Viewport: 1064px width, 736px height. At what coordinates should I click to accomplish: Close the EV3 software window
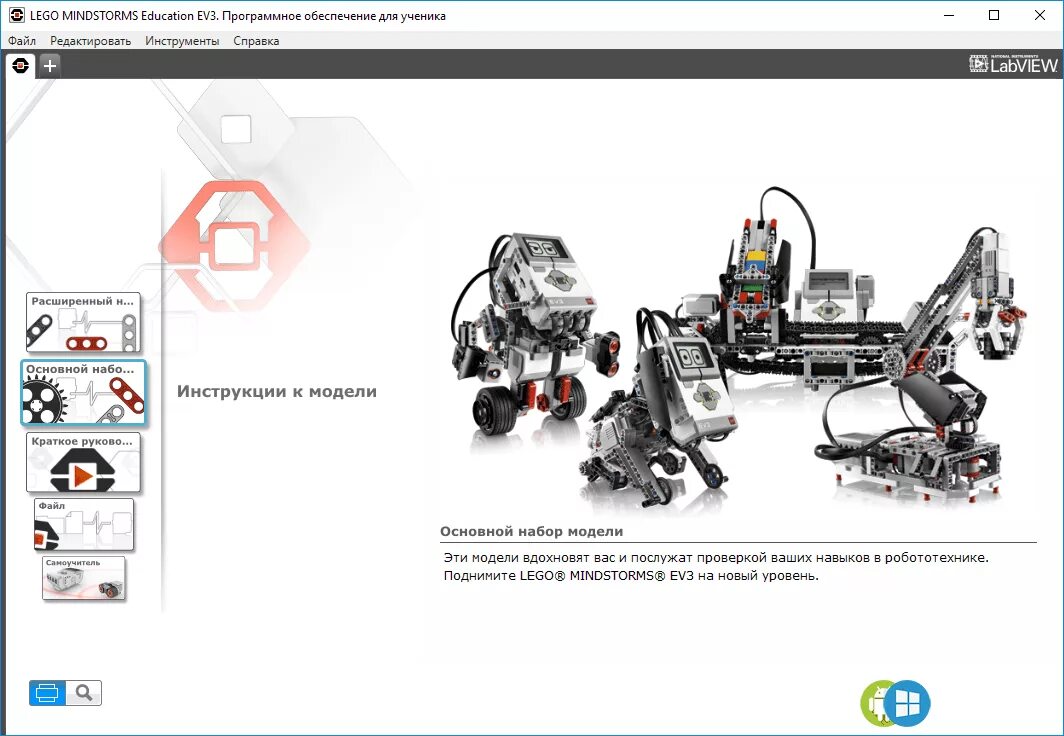[1040, 15]
